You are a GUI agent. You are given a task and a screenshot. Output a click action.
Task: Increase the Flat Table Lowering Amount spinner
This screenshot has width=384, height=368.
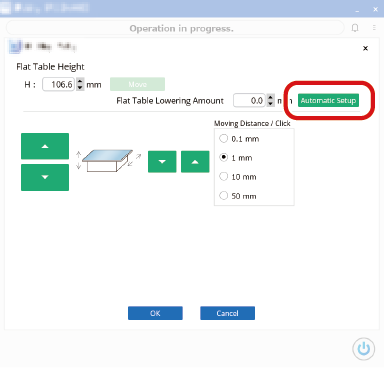pos(271,97)
